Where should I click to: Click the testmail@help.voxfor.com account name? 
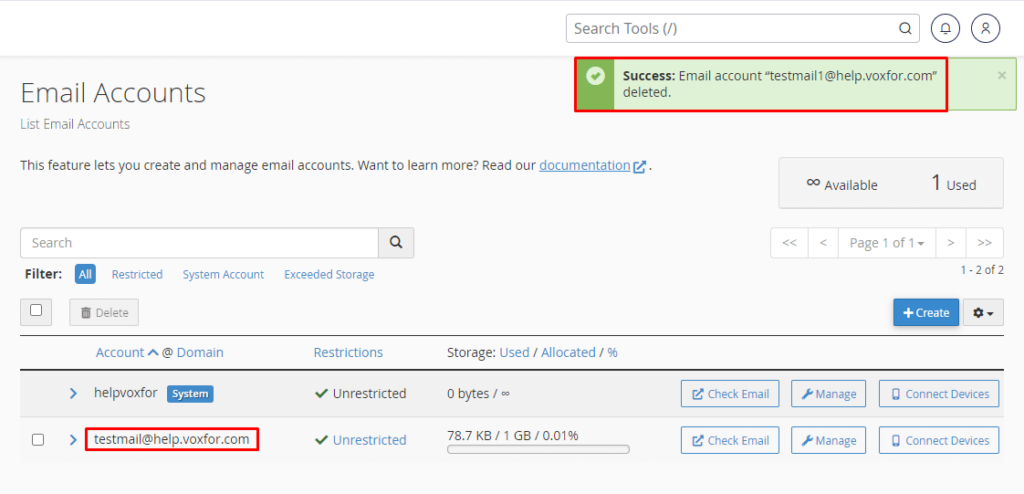172,439
